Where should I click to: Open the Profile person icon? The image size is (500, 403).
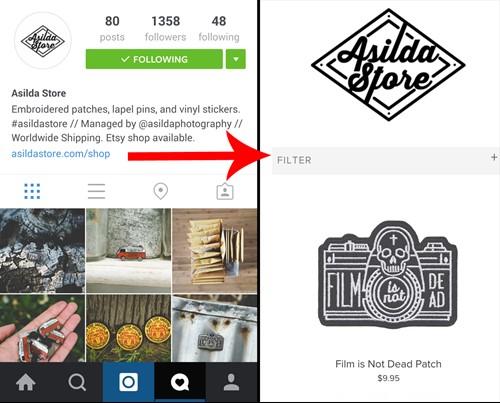(231, 382)
